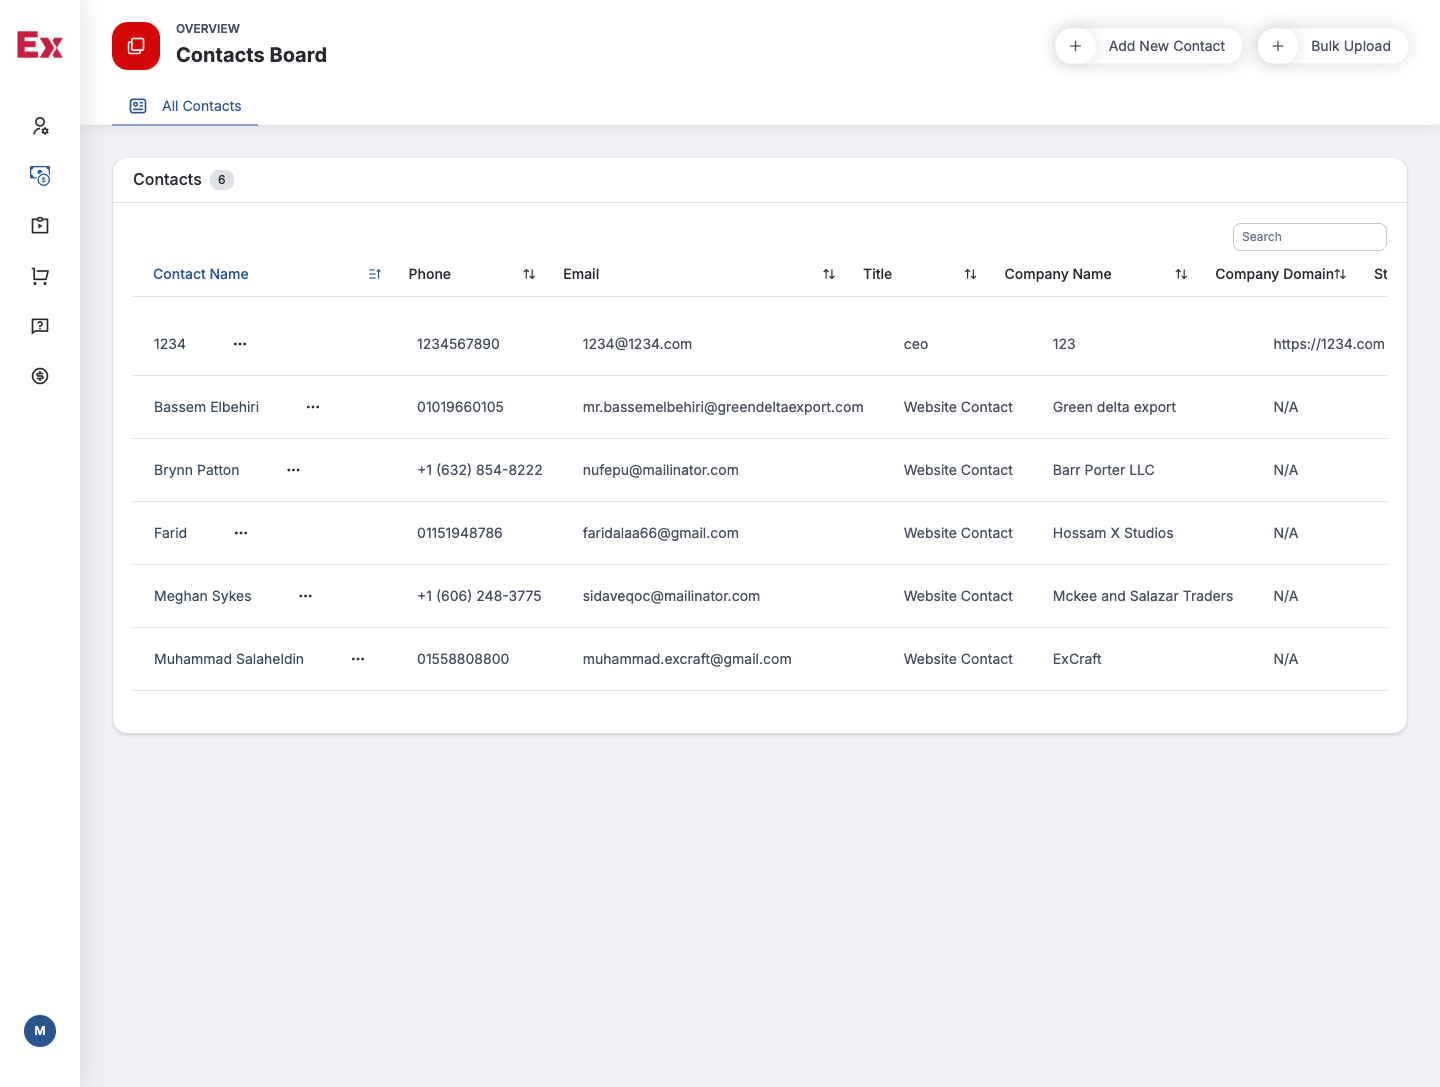Sort the Company Domain column

click(x=1340, y=274)
